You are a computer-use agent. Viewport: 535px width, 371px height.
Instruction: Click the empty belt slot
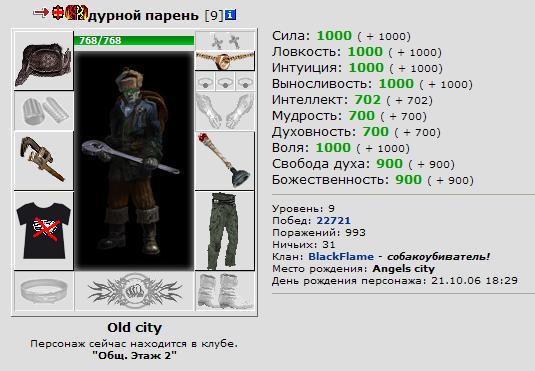coord(44,291)
